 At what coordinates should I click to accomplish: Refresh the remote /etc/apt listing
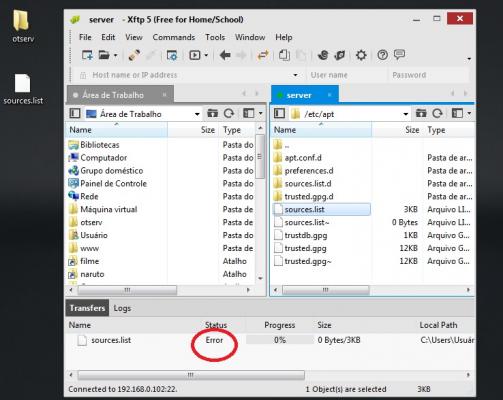[437, 113]
